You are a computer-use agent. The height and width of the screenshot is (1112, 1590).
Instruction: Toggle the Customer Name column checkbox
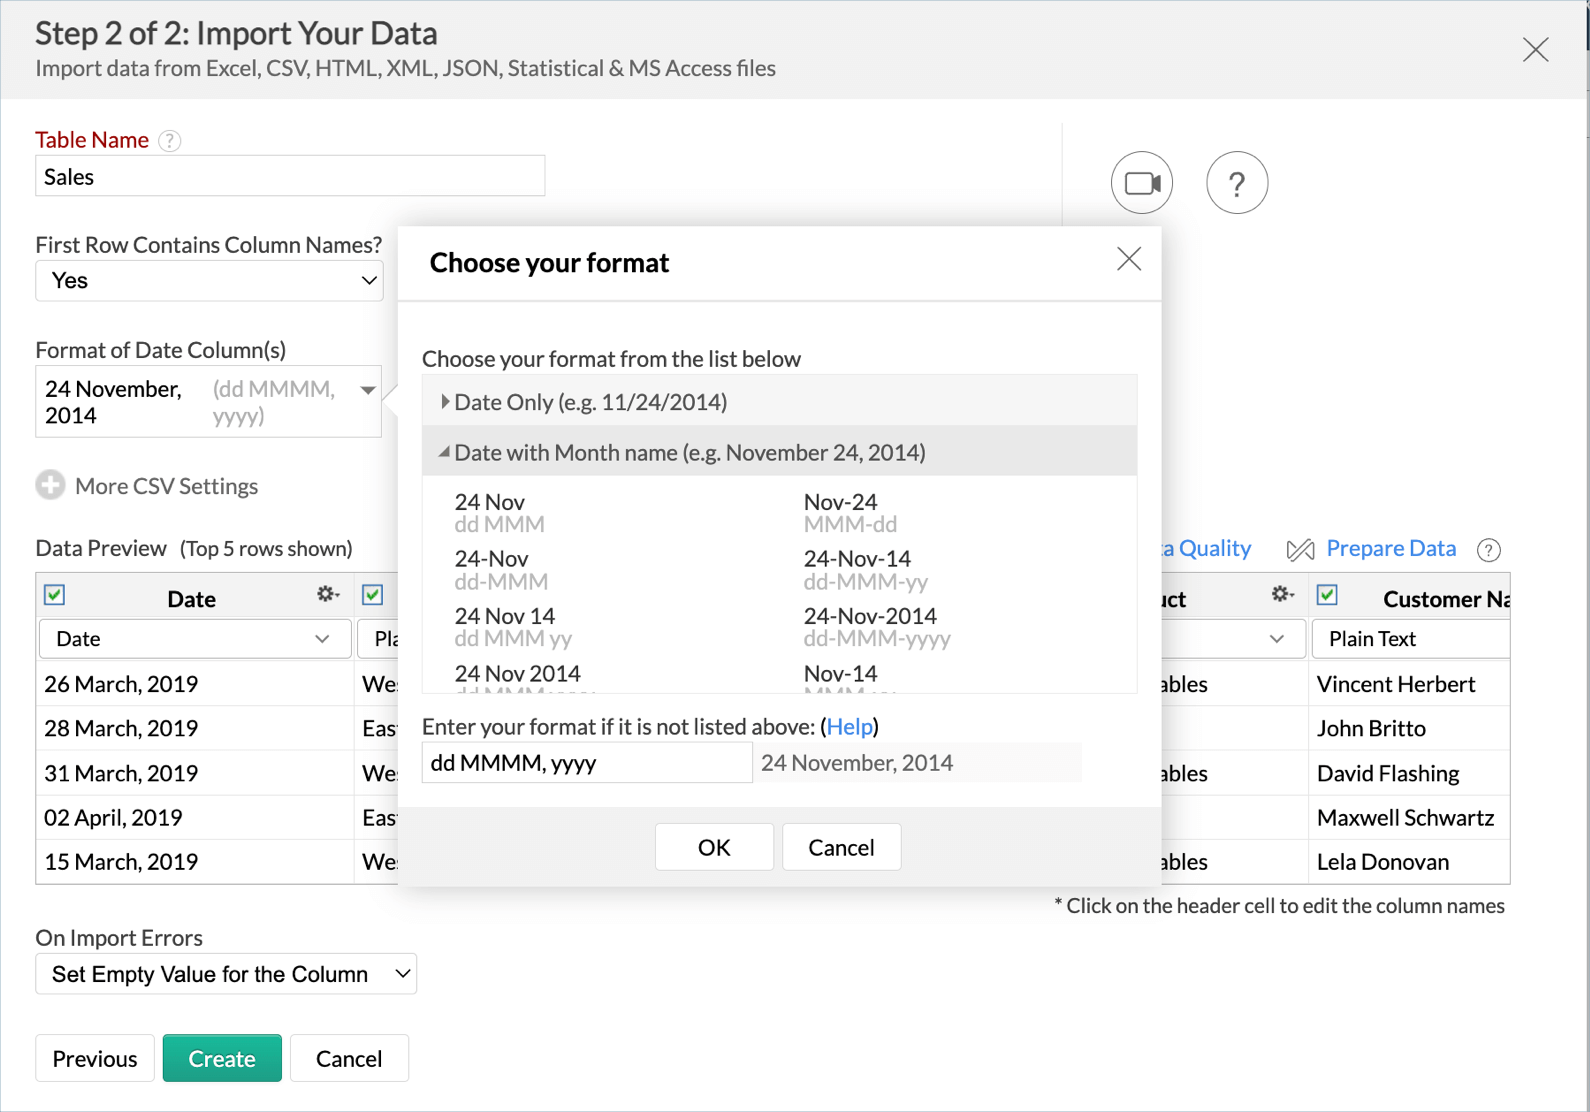tap(1327, 596)
